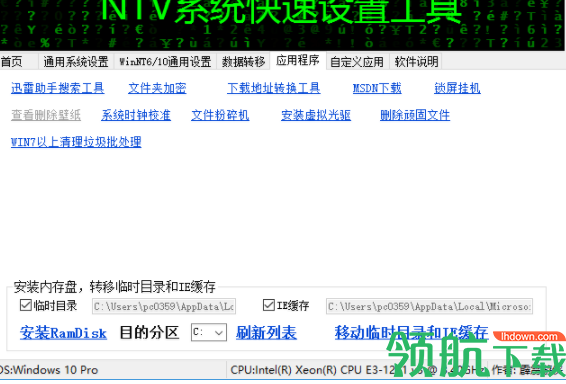Click the IE缓存 path field

pyautogui.click(x=429, y=306)
